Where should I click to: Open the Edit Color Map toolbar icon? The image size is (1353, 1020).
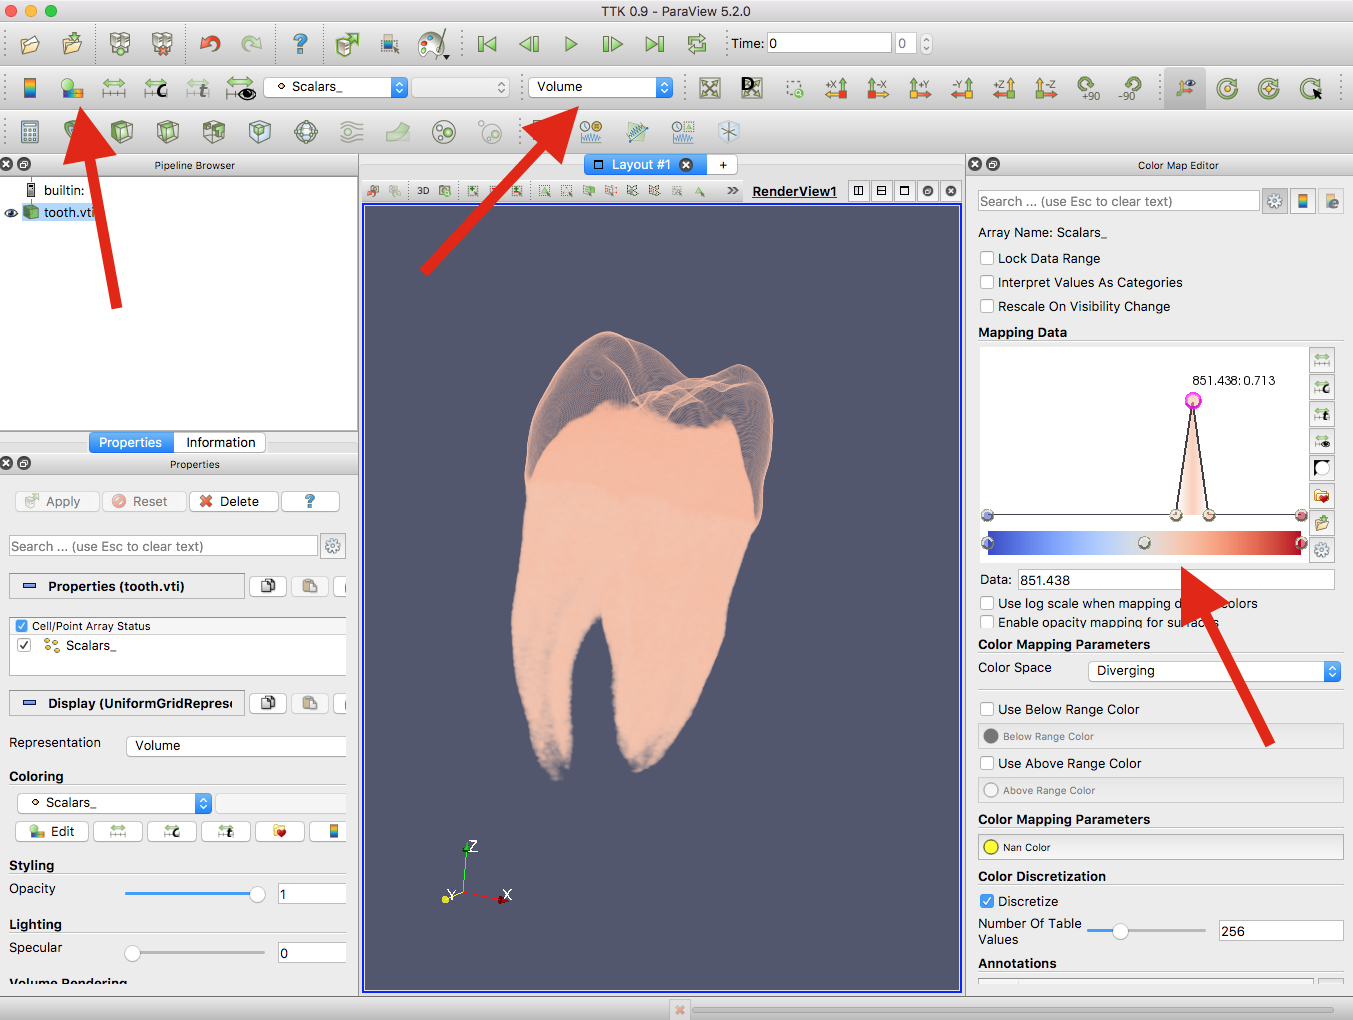click(x=72, y=88)
